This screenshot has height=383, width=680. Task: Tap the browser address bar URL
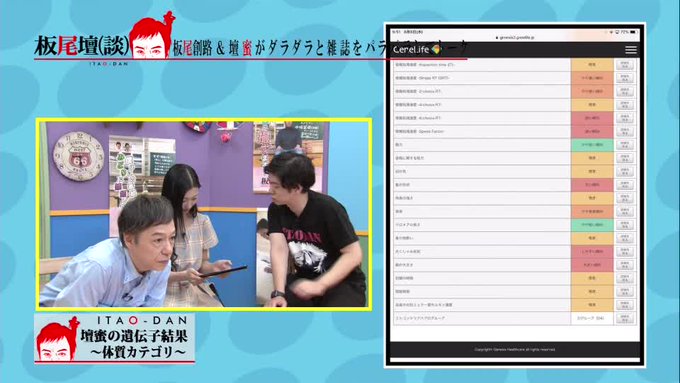(516, 38)
